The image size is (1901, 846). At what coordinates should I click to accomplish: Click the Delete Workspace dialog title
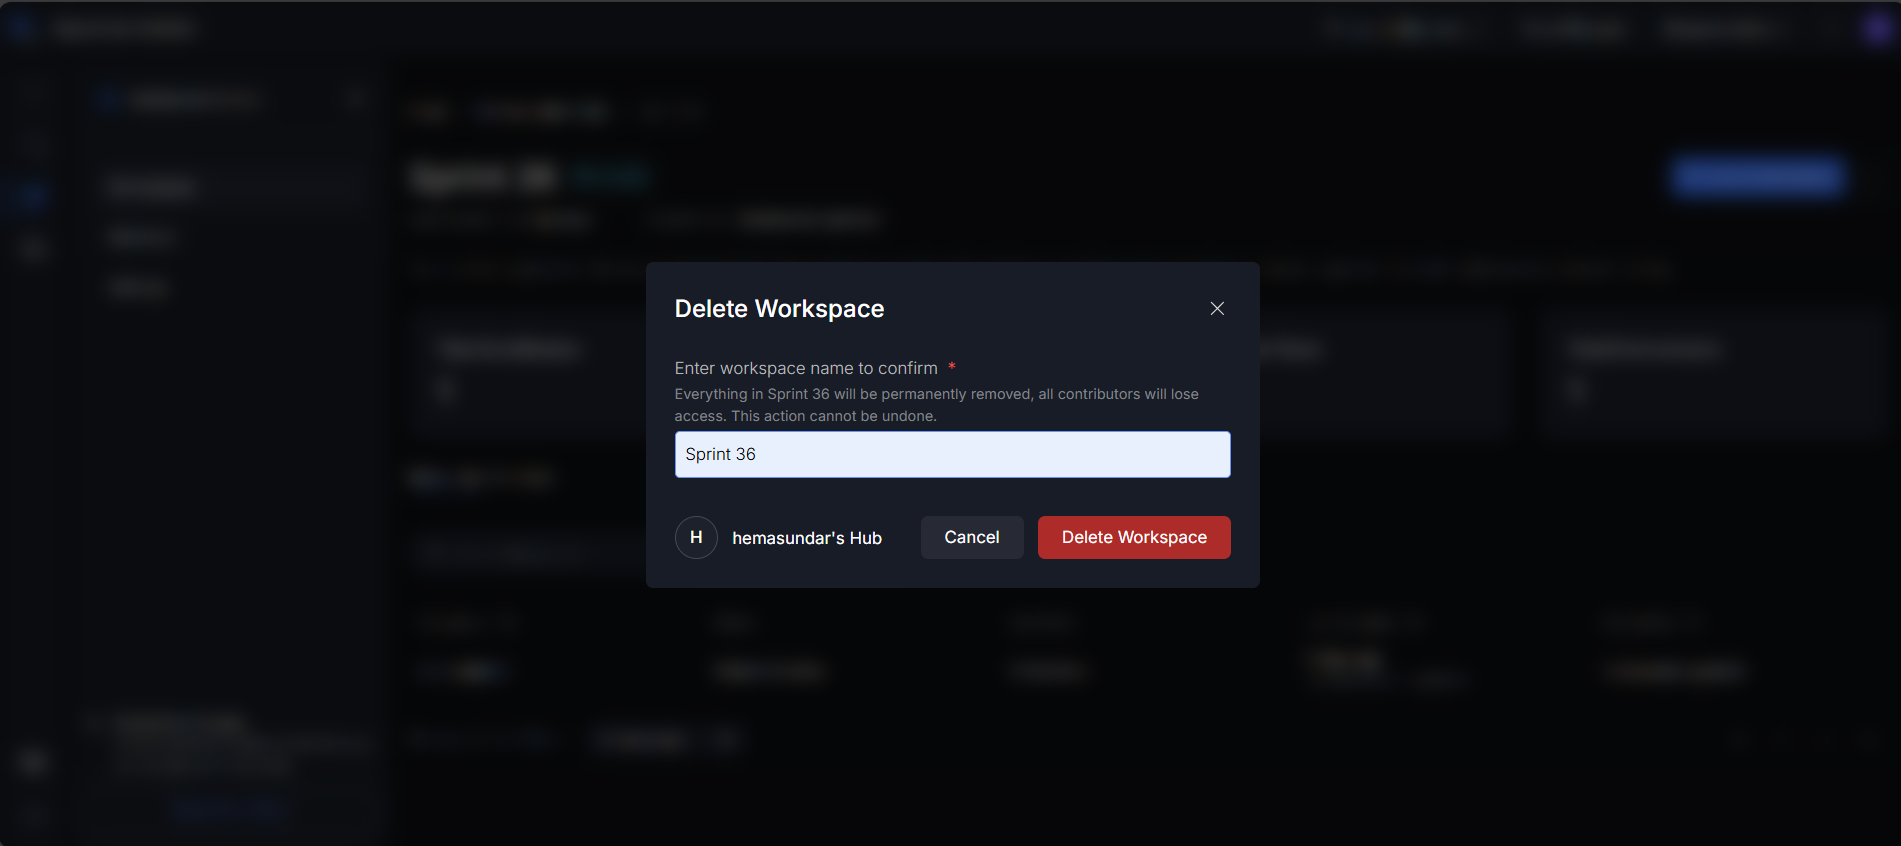779,309
